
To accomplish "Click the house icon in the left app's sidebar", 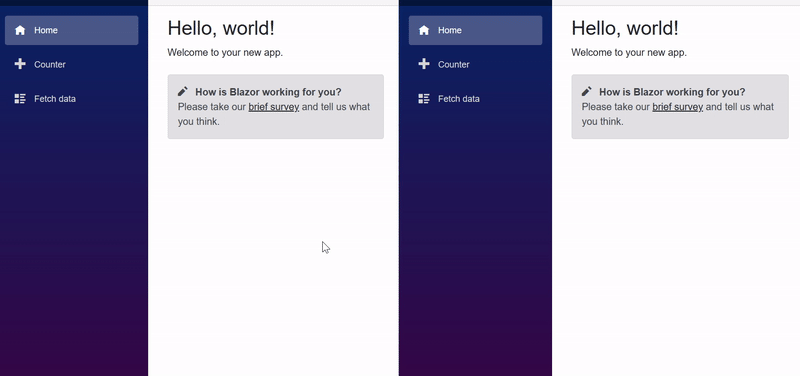I will 20,30.
